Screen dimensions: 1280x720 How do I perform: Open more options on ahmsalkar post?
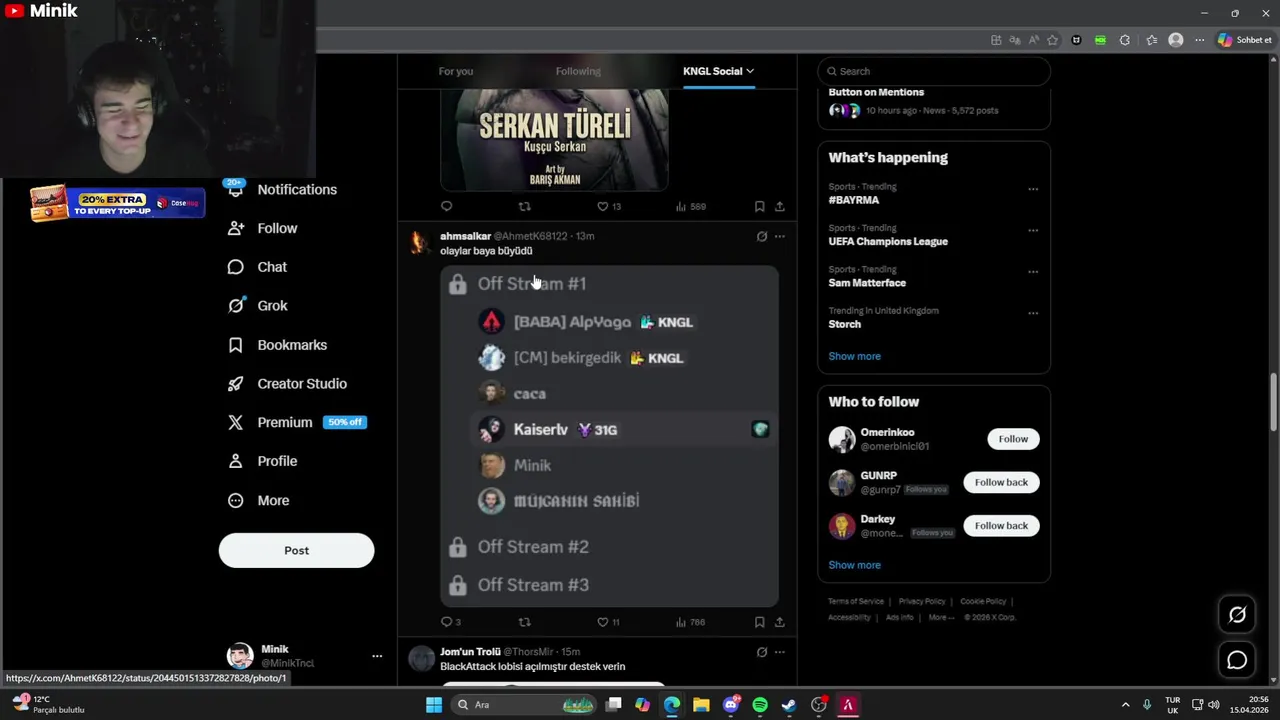pyautogui.click(x=780, y=237)
